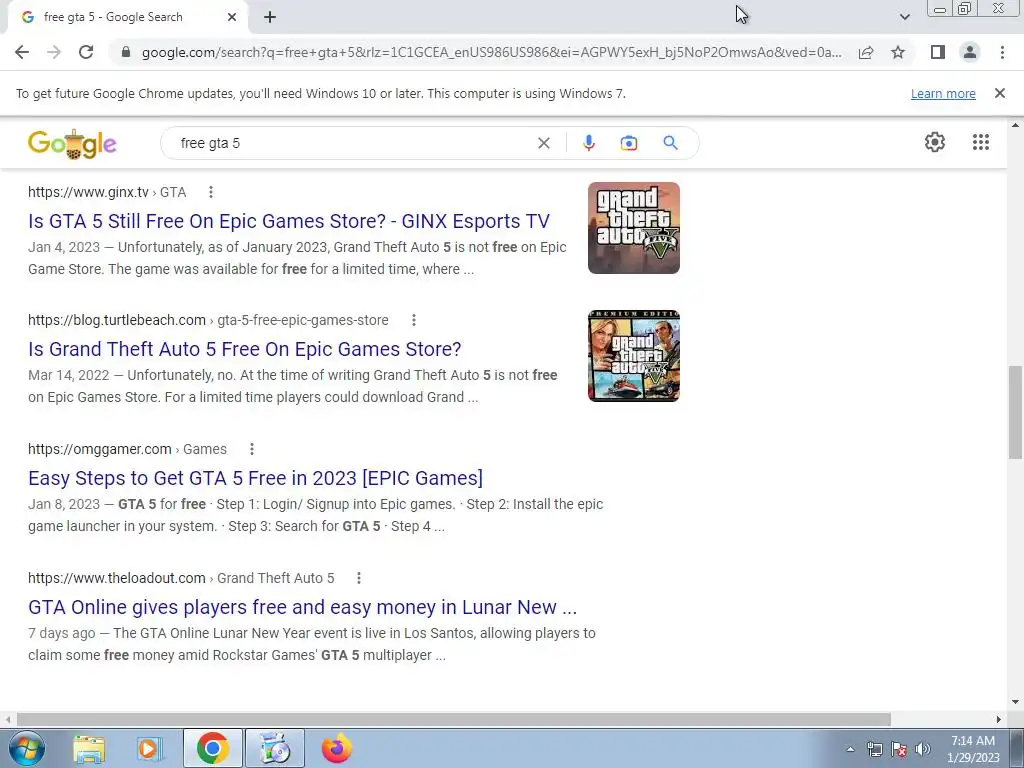Bookmark this page with star icon
This screenshot has height=768, width=1024.
pyautogui.click(x=898, y=52)
